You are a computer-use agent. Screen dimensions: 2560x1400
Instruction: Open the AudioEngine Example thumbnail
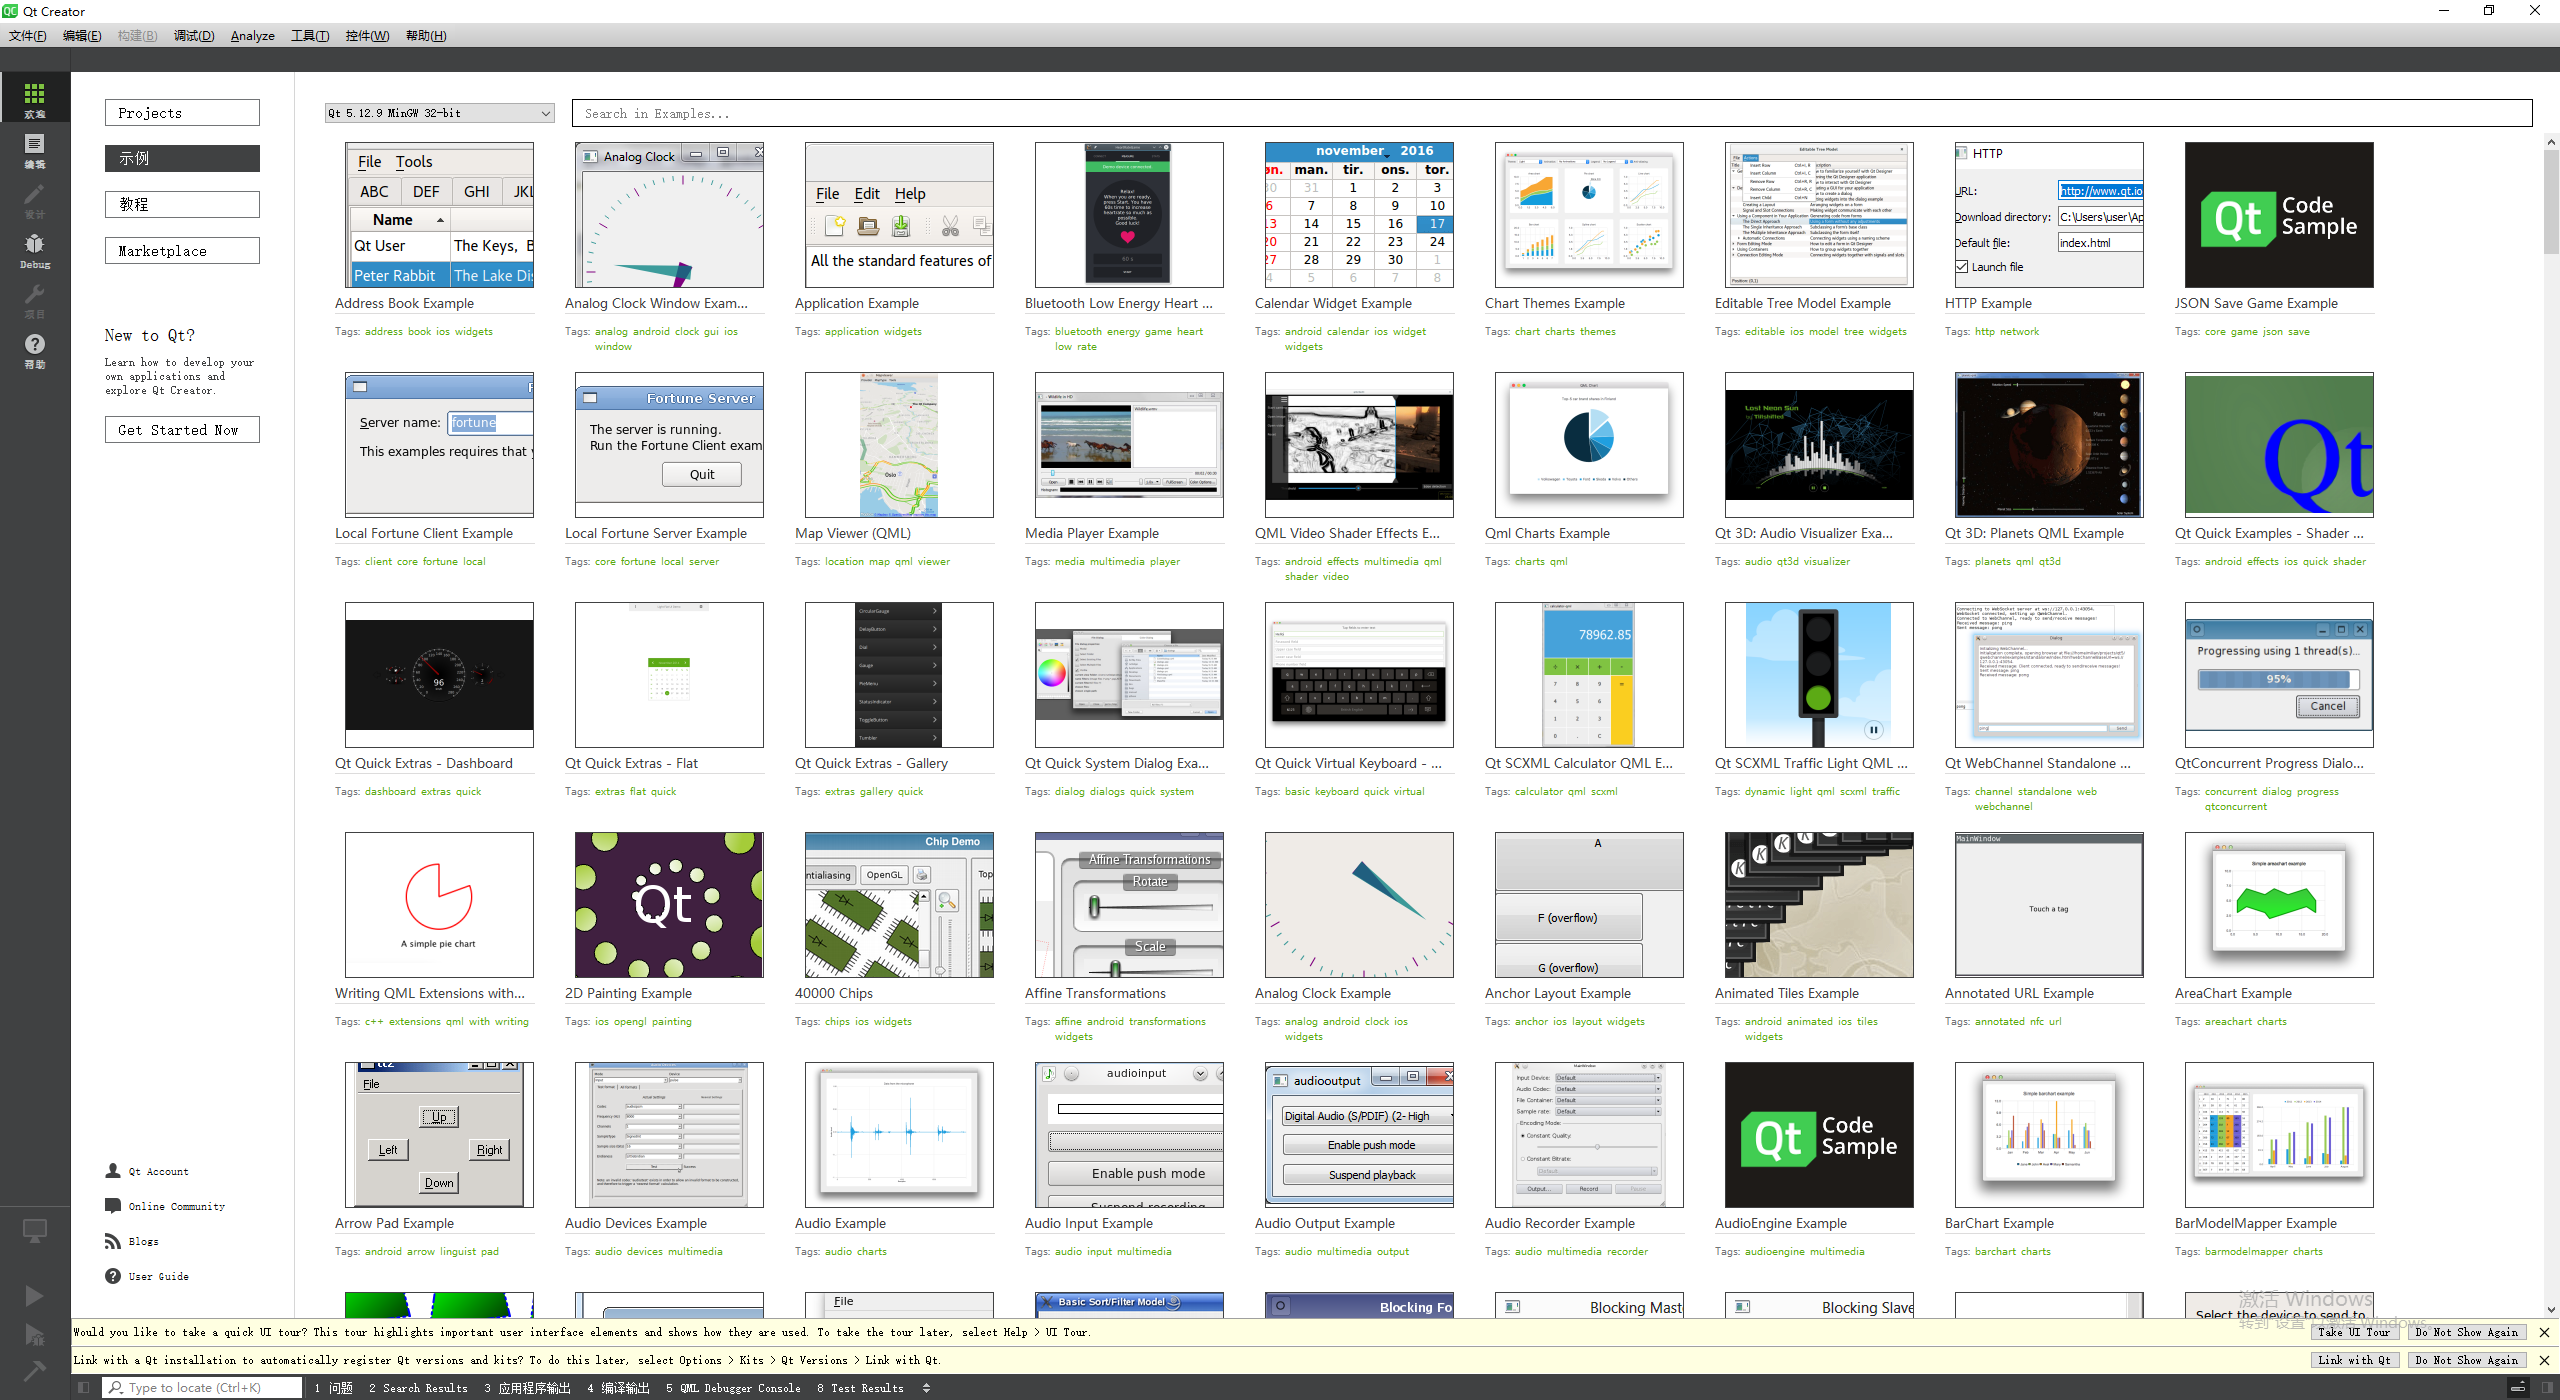click(x=1819, y=1135)
